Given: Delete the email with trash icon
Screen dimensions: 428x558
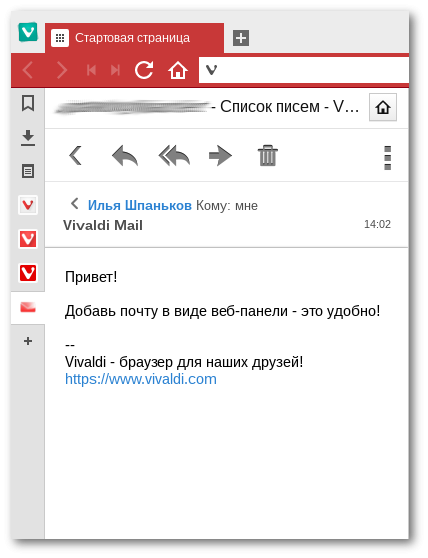Looking at the screenshot, I should [268, 156].
